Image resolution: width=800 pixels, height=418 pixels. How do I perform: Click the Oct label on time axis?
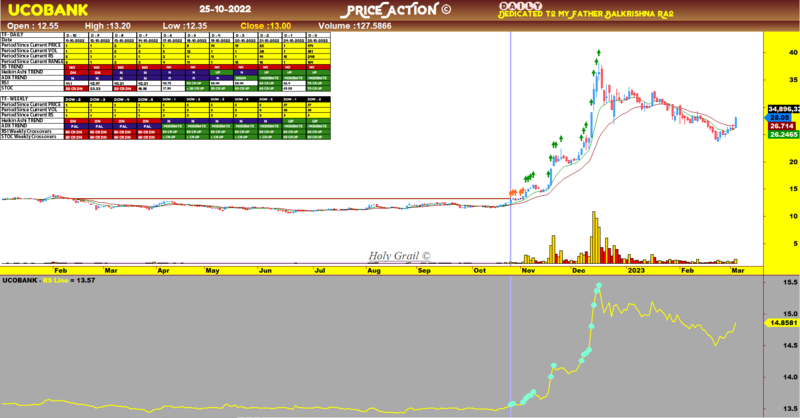[x=480, y=271]
